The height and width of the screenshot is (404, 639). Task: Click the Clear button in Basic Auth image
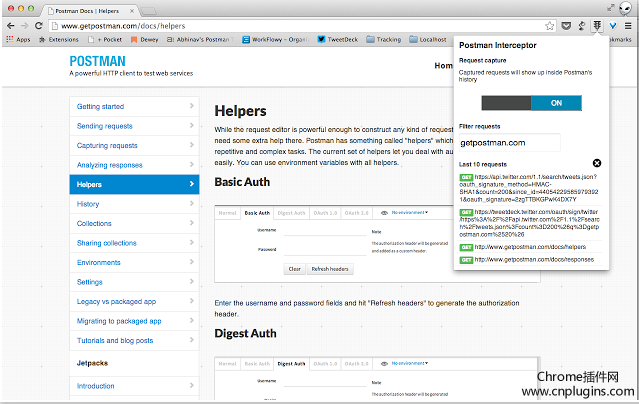pyautogui.click(x=295, y=269)
